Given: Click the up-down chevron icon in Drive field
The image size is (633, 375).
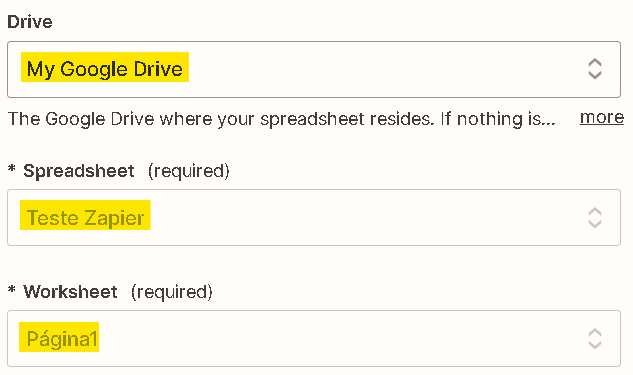Looking at the screenshot, I should click(x=595, y=69).
